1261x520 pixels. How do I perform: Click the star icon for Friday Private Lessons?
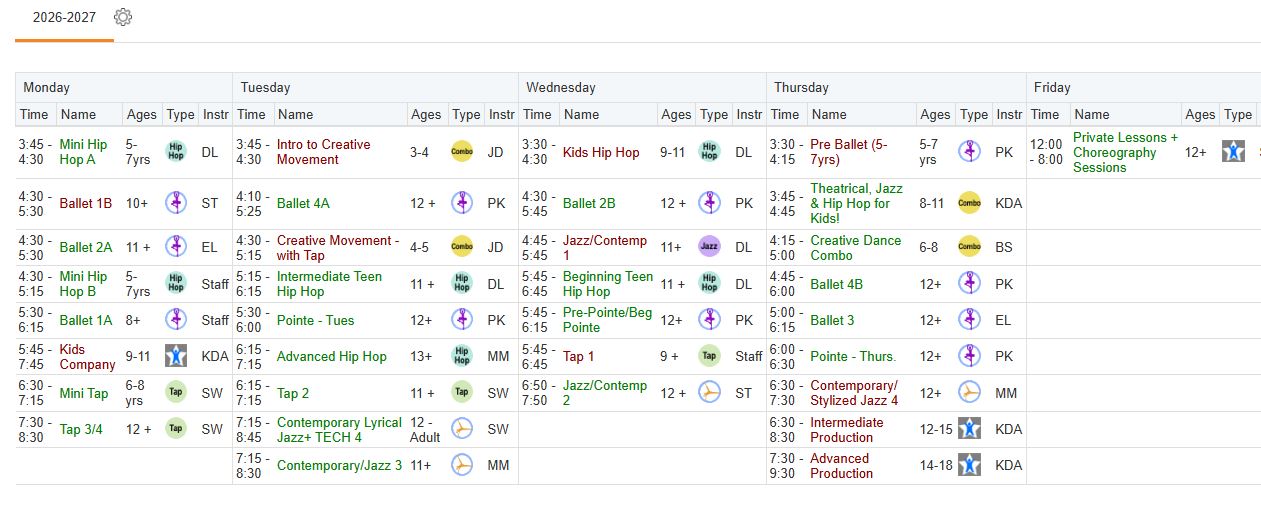[x=1233, y=152]
